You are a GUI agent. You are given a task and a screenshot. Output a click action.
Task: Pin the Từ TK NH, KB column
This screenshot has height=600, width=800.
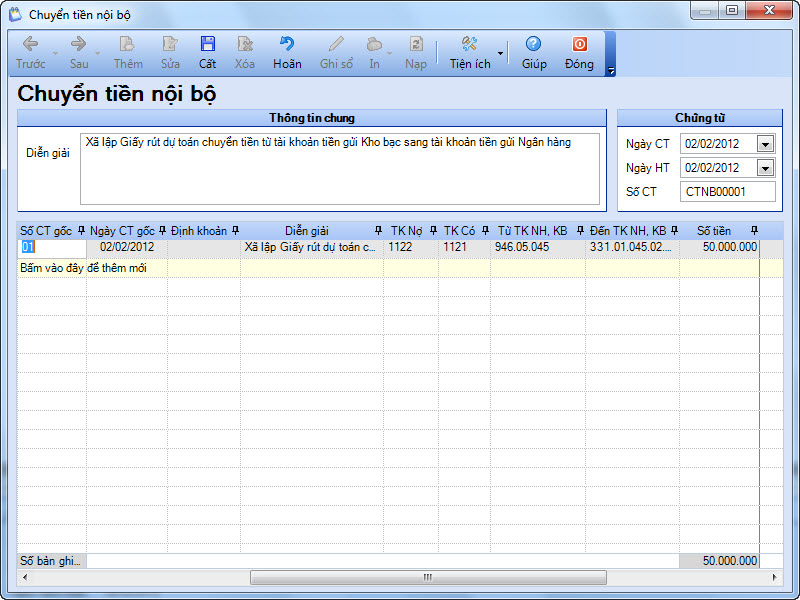tap(580, 231)
